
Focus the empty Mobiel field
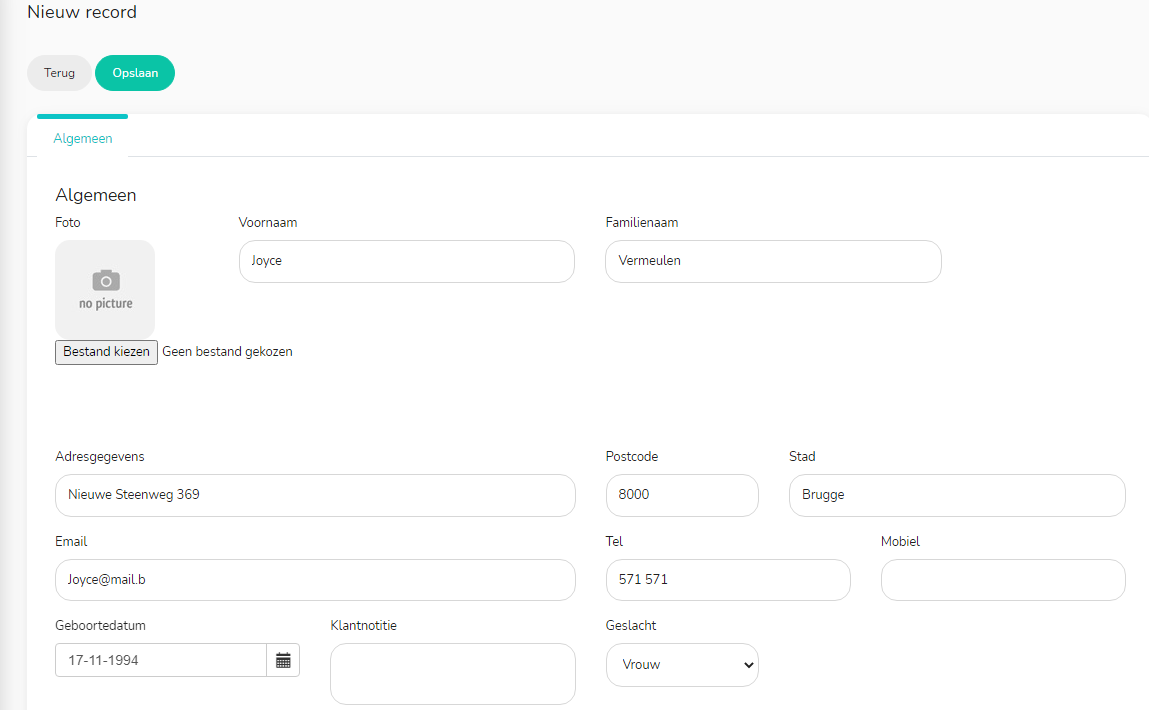pos(1003,580)
